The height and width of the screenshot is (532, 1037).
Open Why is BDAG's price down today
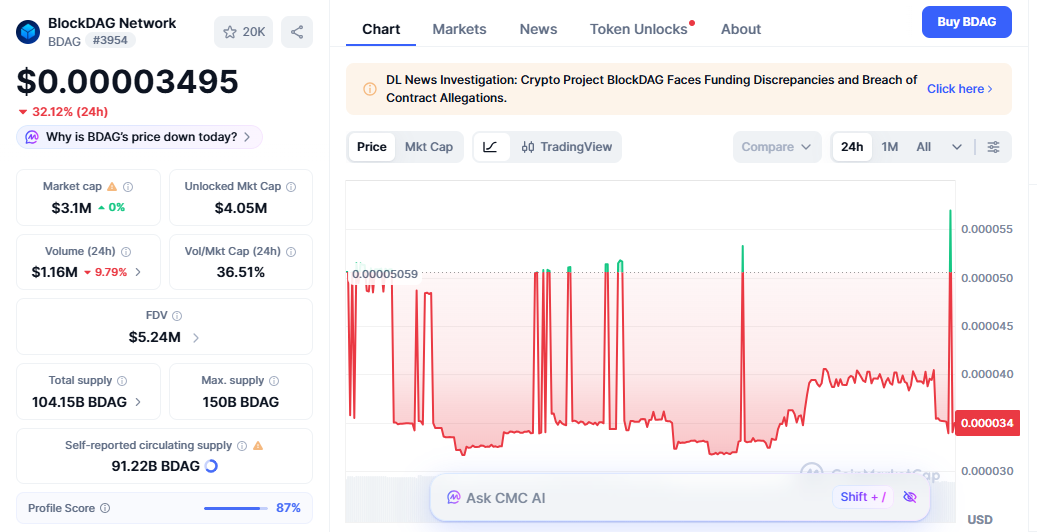click(x=140, y=138)
